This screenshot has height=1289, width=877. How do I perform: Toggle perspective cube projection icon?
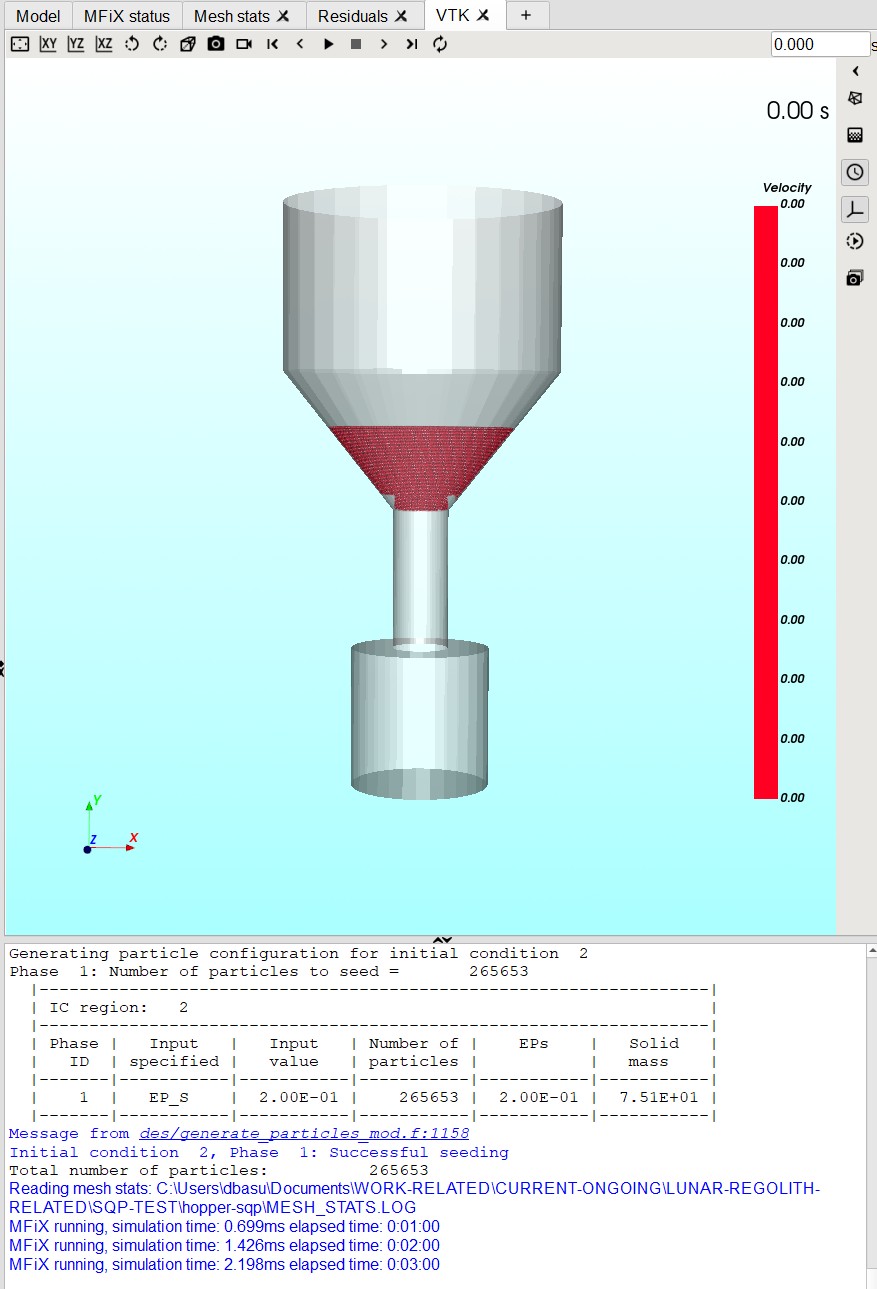(188, 44)
